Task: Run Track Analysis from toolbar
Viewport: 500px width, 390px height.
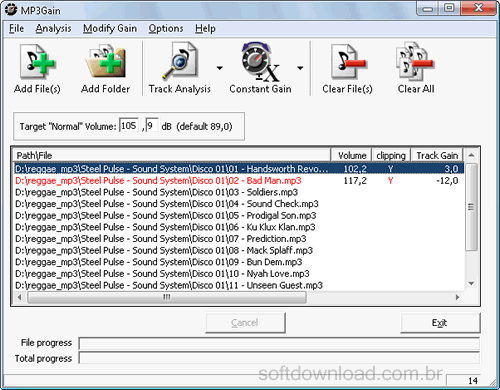Action: click(180, 62)
